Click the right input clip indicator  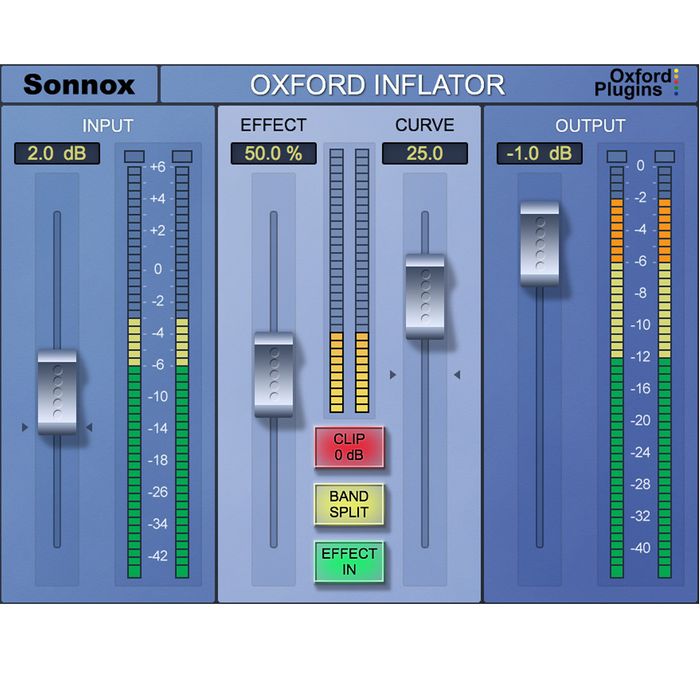pos(182,155)
